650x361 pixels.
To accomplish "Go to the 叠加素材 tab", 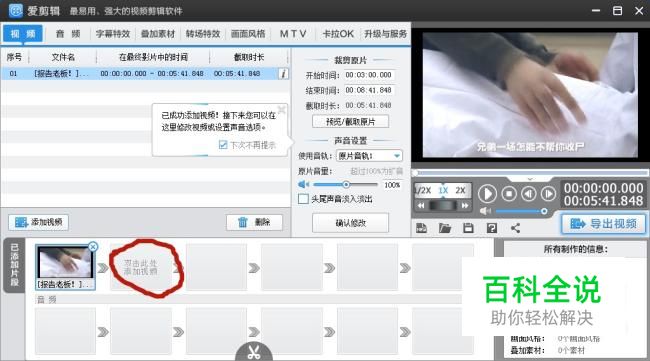I will click(158, 34).
